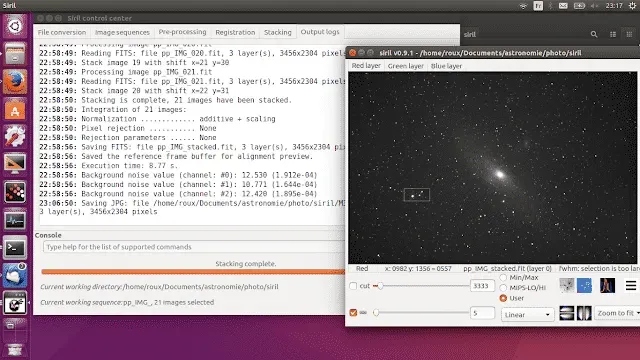Switch file manager to list view
640x360 pixels.
point(613,35)
